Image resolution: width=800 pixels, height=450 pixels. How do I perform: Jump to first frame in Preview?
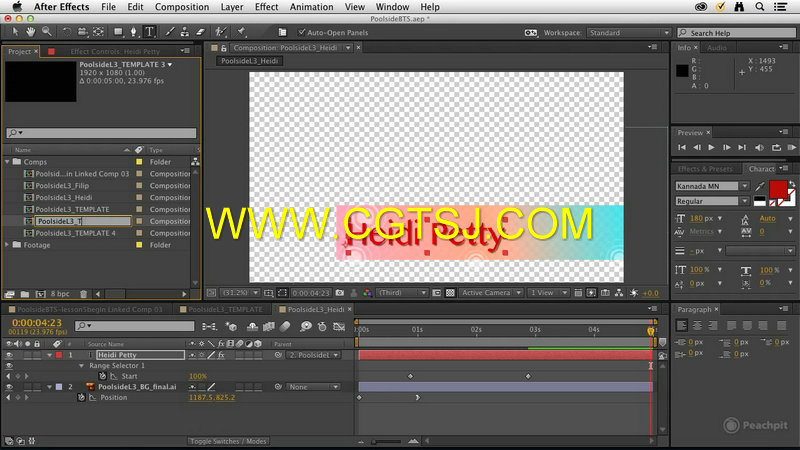click(x=682, y=147)
